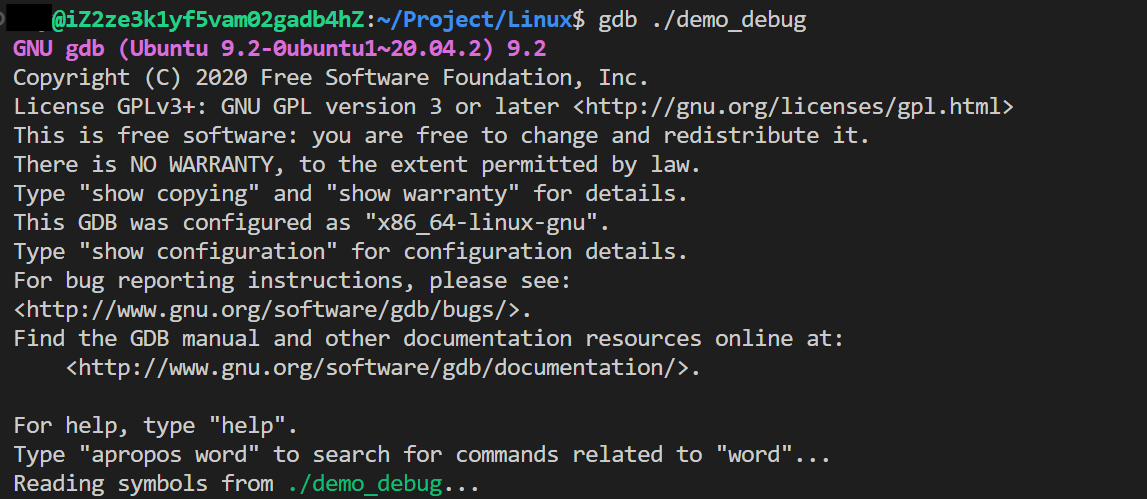The height and width of the screenshot is (499, 1147).
Task: Click the "For bug reporting instructions" line
Action: point(292,281)
